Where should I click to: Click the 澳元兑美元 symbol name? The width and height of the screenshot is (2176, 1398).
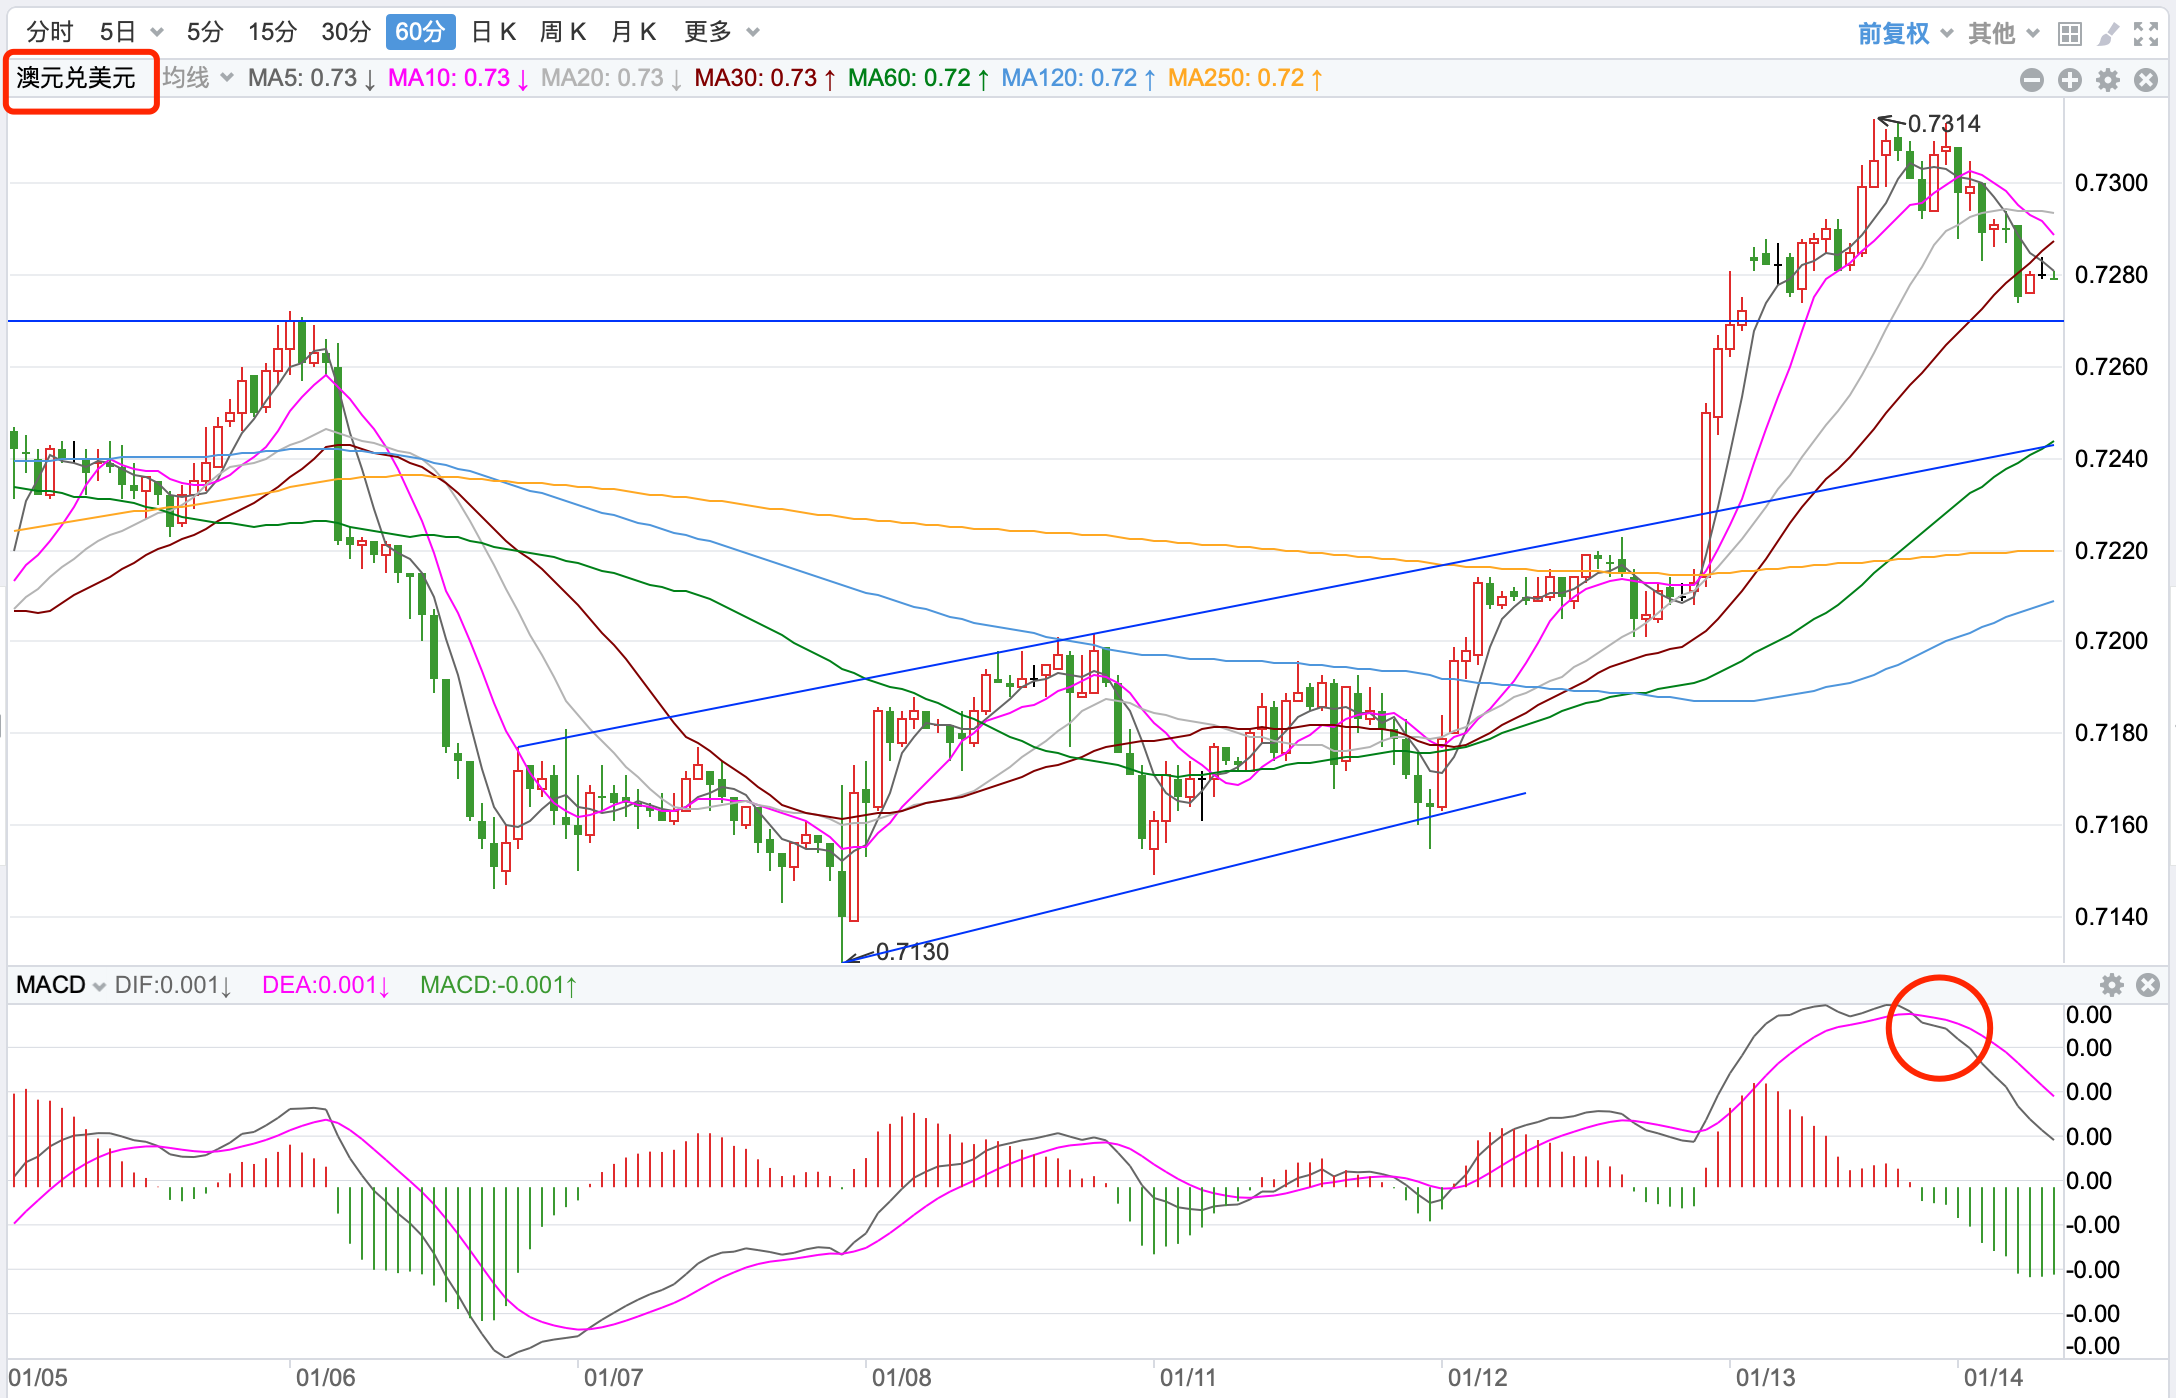[x=76, y=78]
